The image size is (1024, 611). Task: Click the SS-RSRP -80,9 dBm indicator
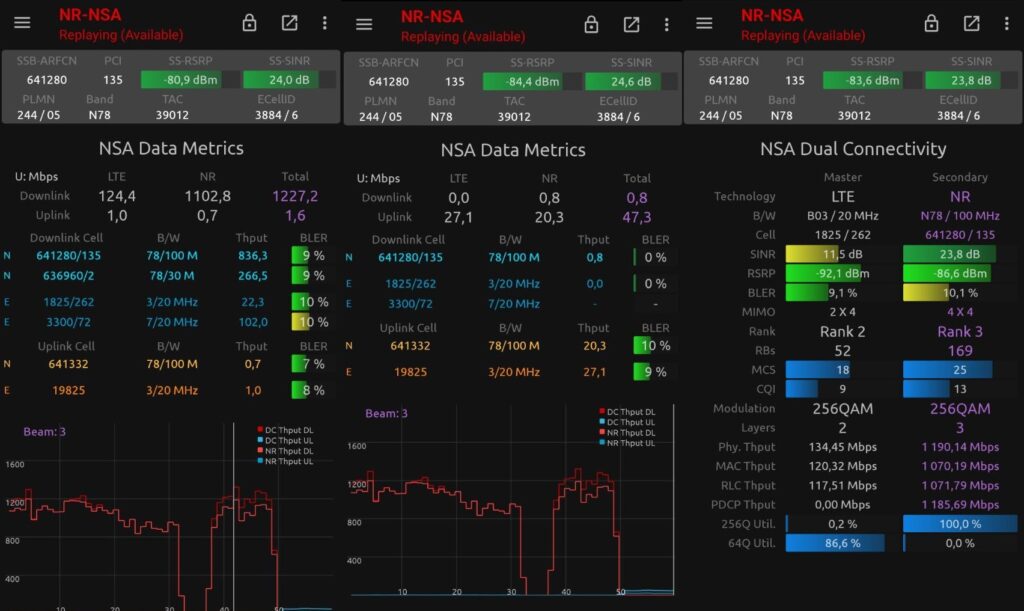pos(180,80)
